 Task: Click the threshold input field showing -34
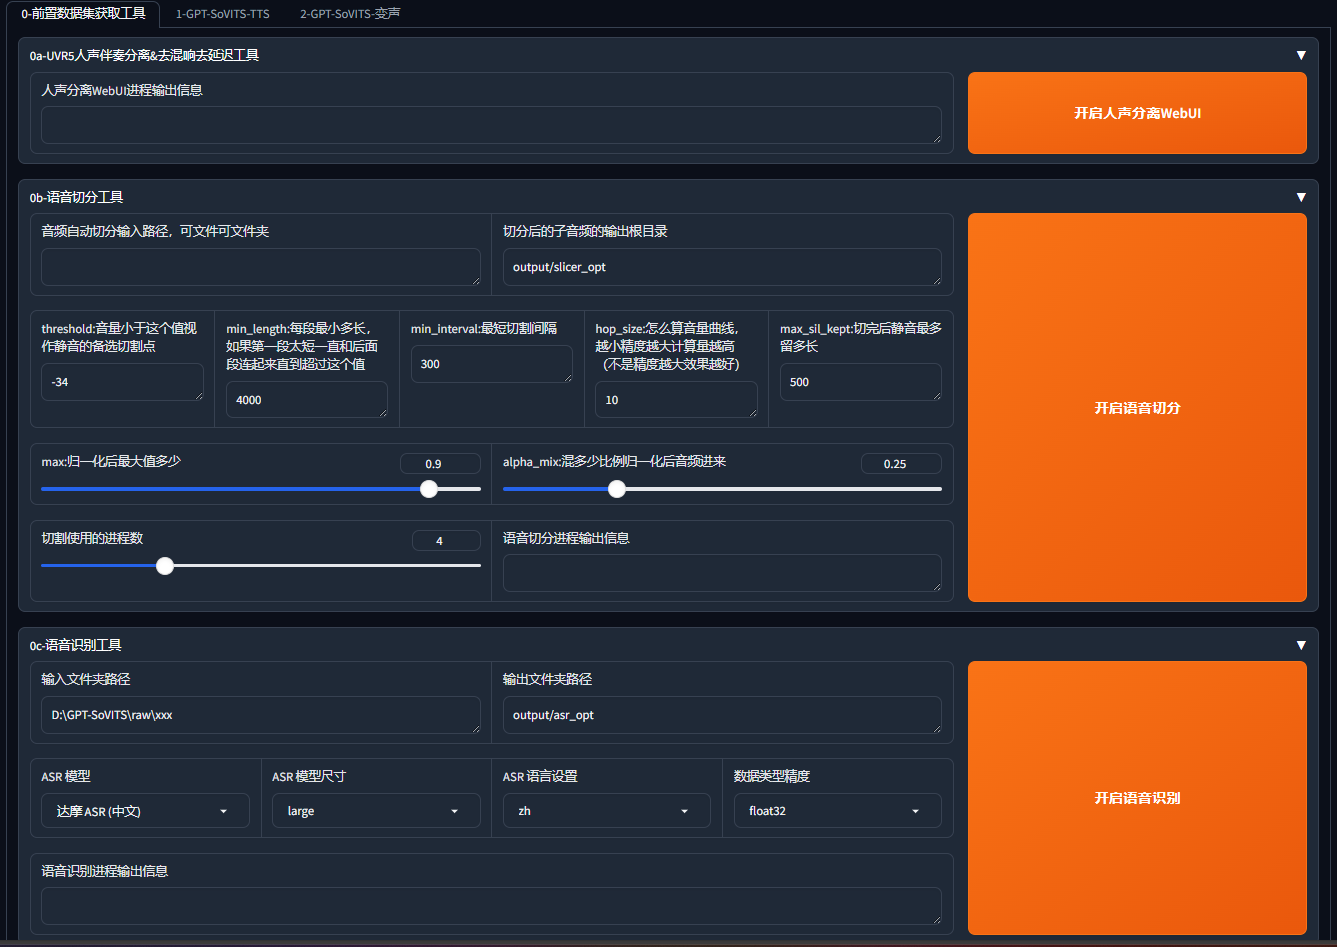click(122, 382)
